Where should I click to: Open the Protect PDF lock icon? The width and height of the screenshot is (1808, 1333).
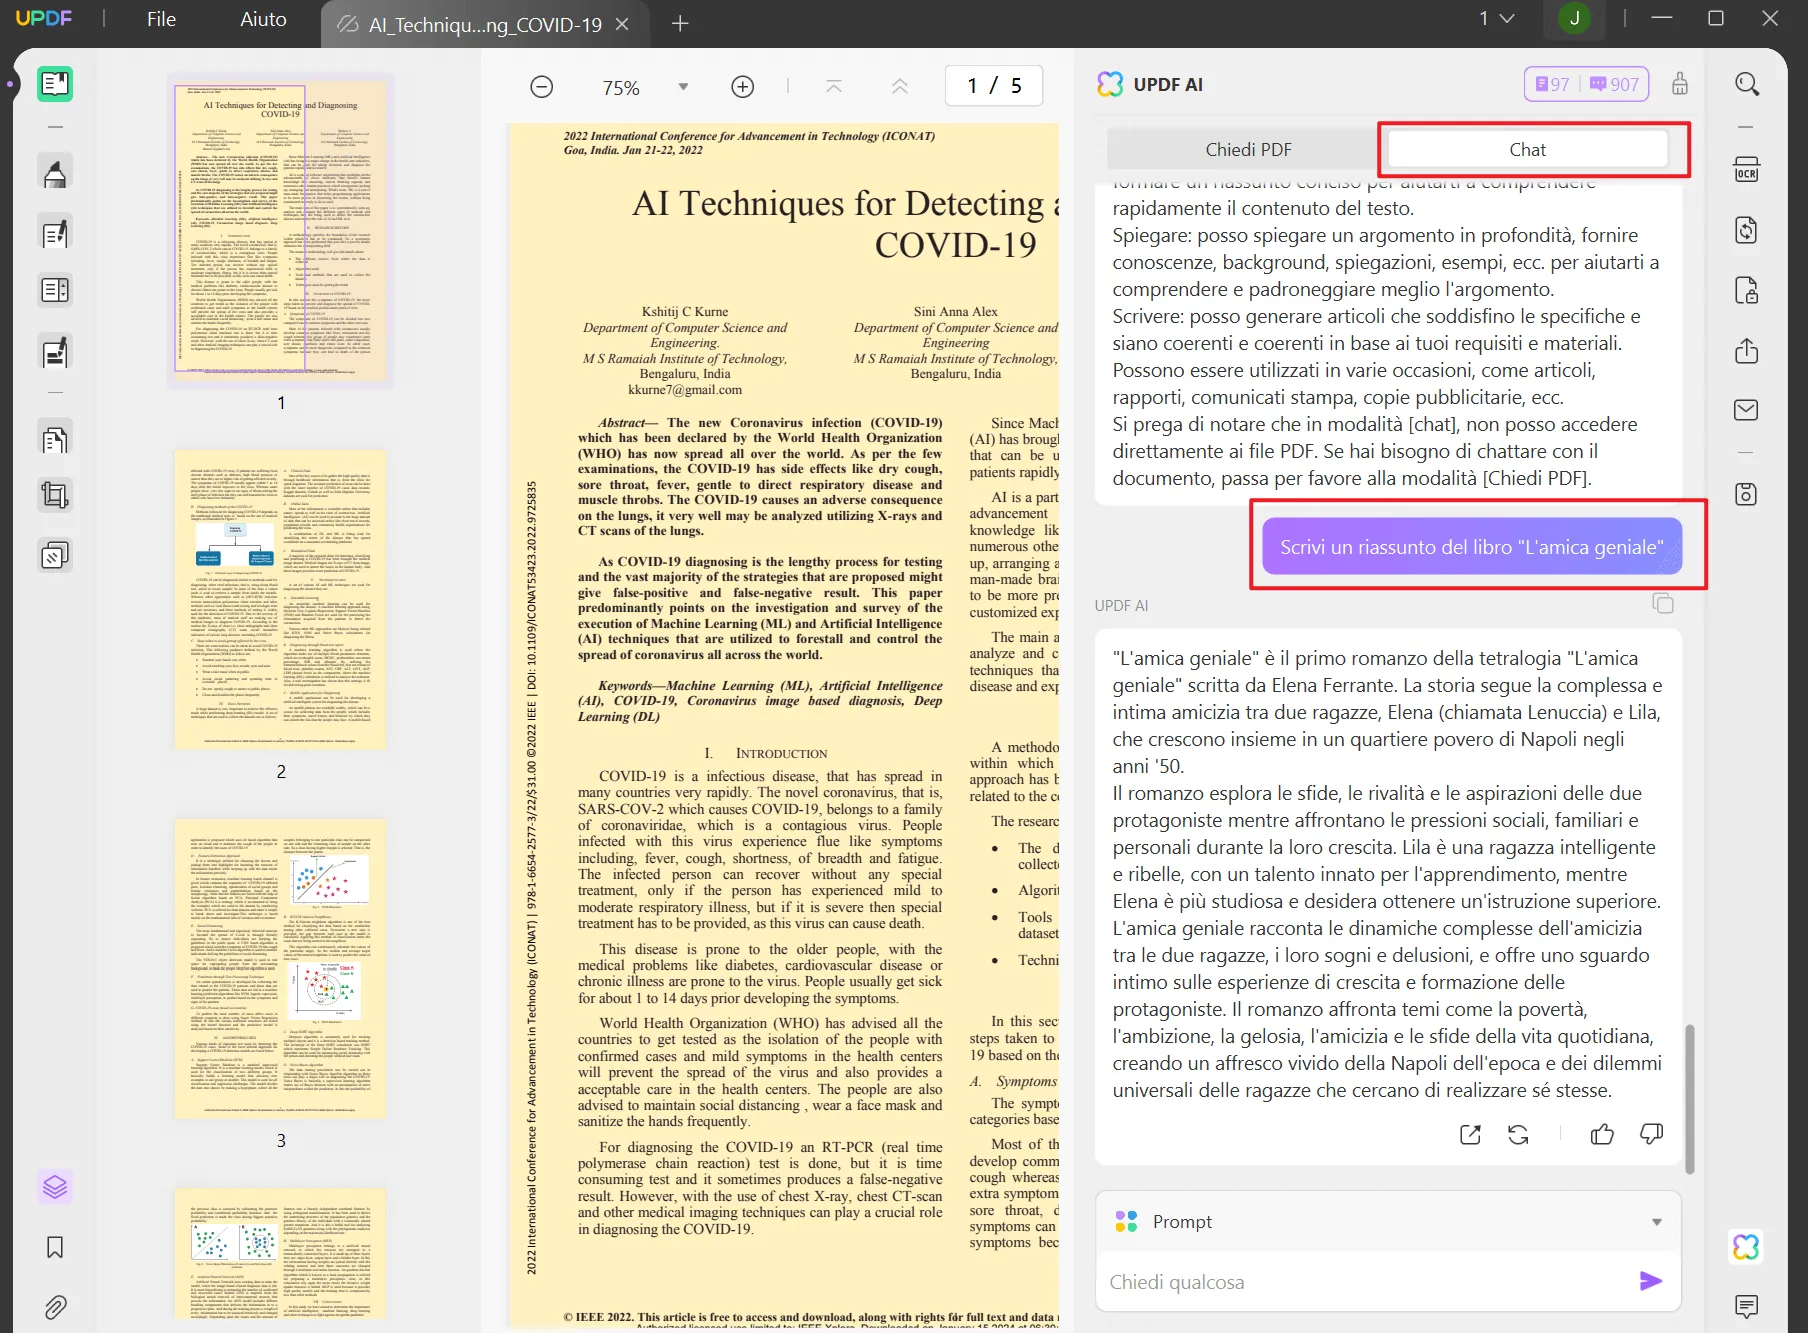click(1746, 290)
